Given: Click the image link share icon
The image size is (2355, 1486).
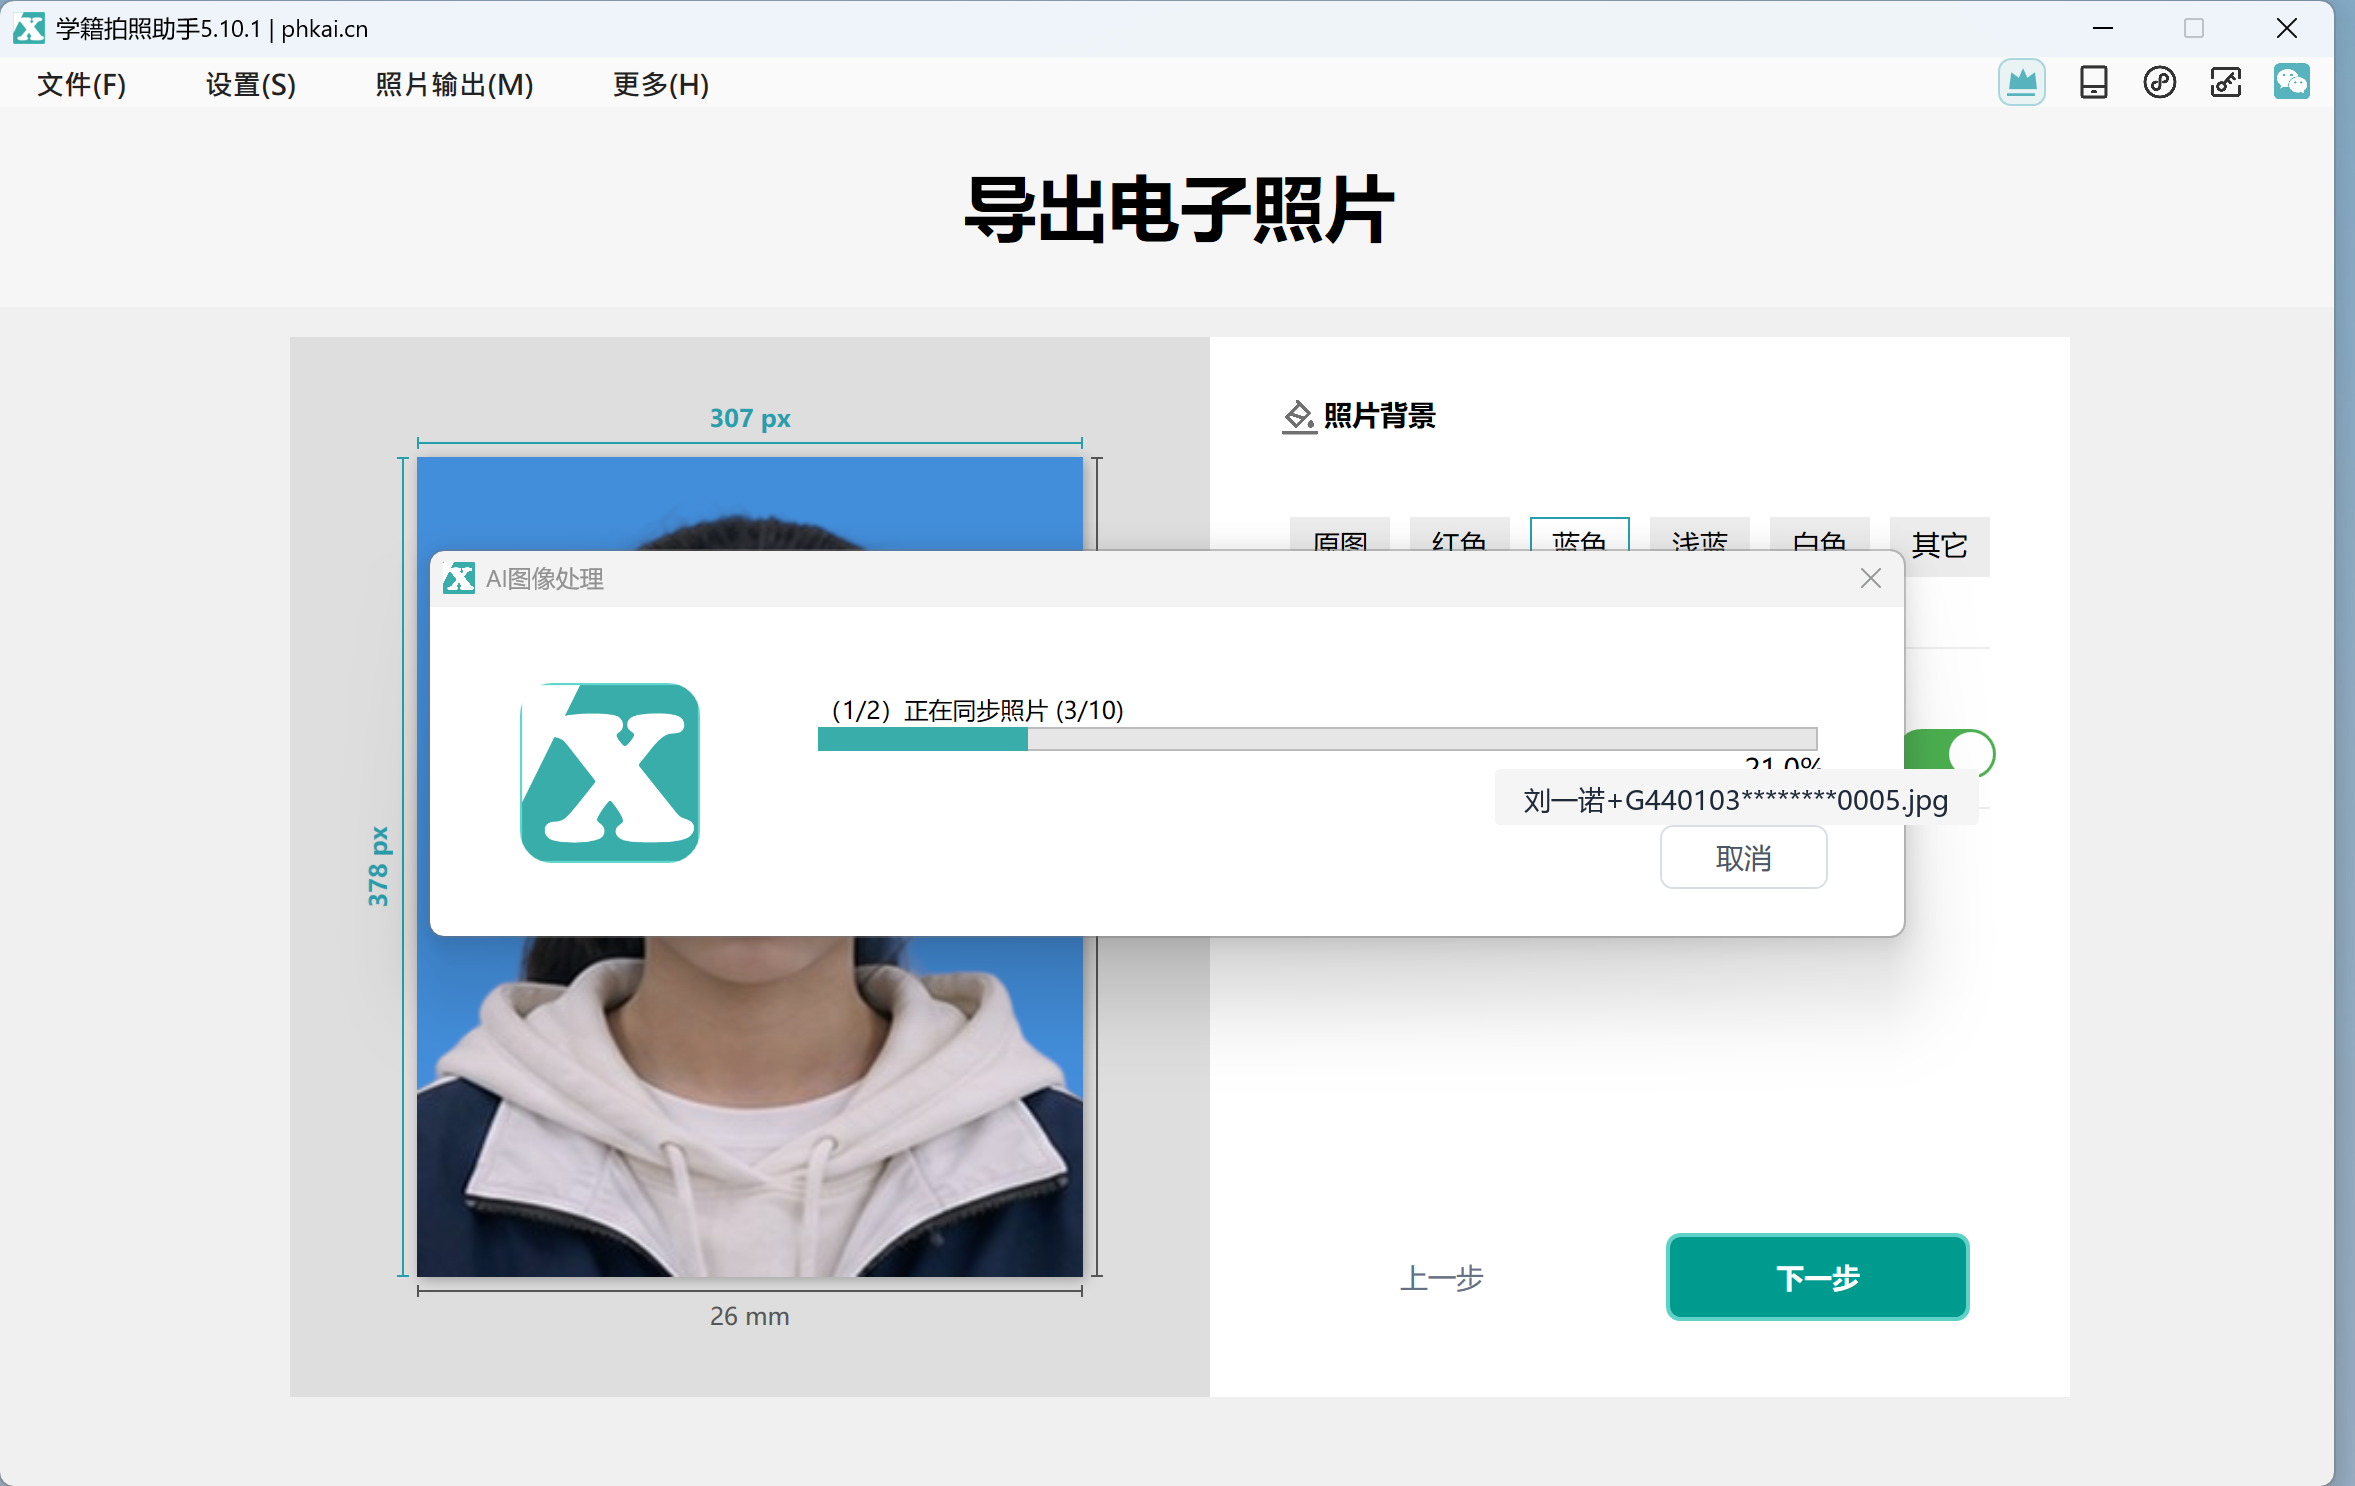Looking at the screenshot, I should tap(2225, 82).
